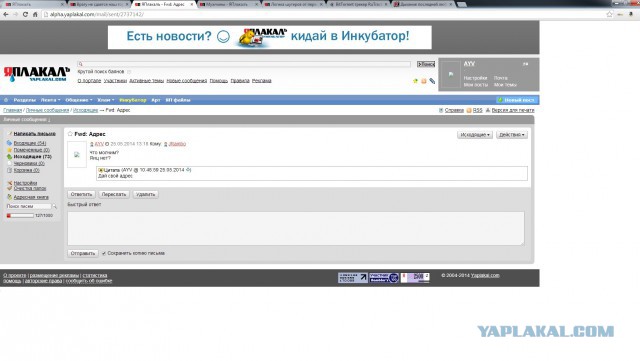Click the mailbox quota progress bar
Image resolution: width=640 pixels, height=361 pixels.
point(20,216)
